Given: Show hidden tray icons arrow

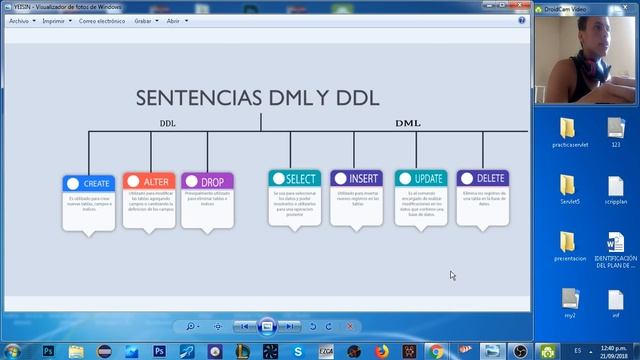Looking at the screenshot, I should tap(591, 351).
